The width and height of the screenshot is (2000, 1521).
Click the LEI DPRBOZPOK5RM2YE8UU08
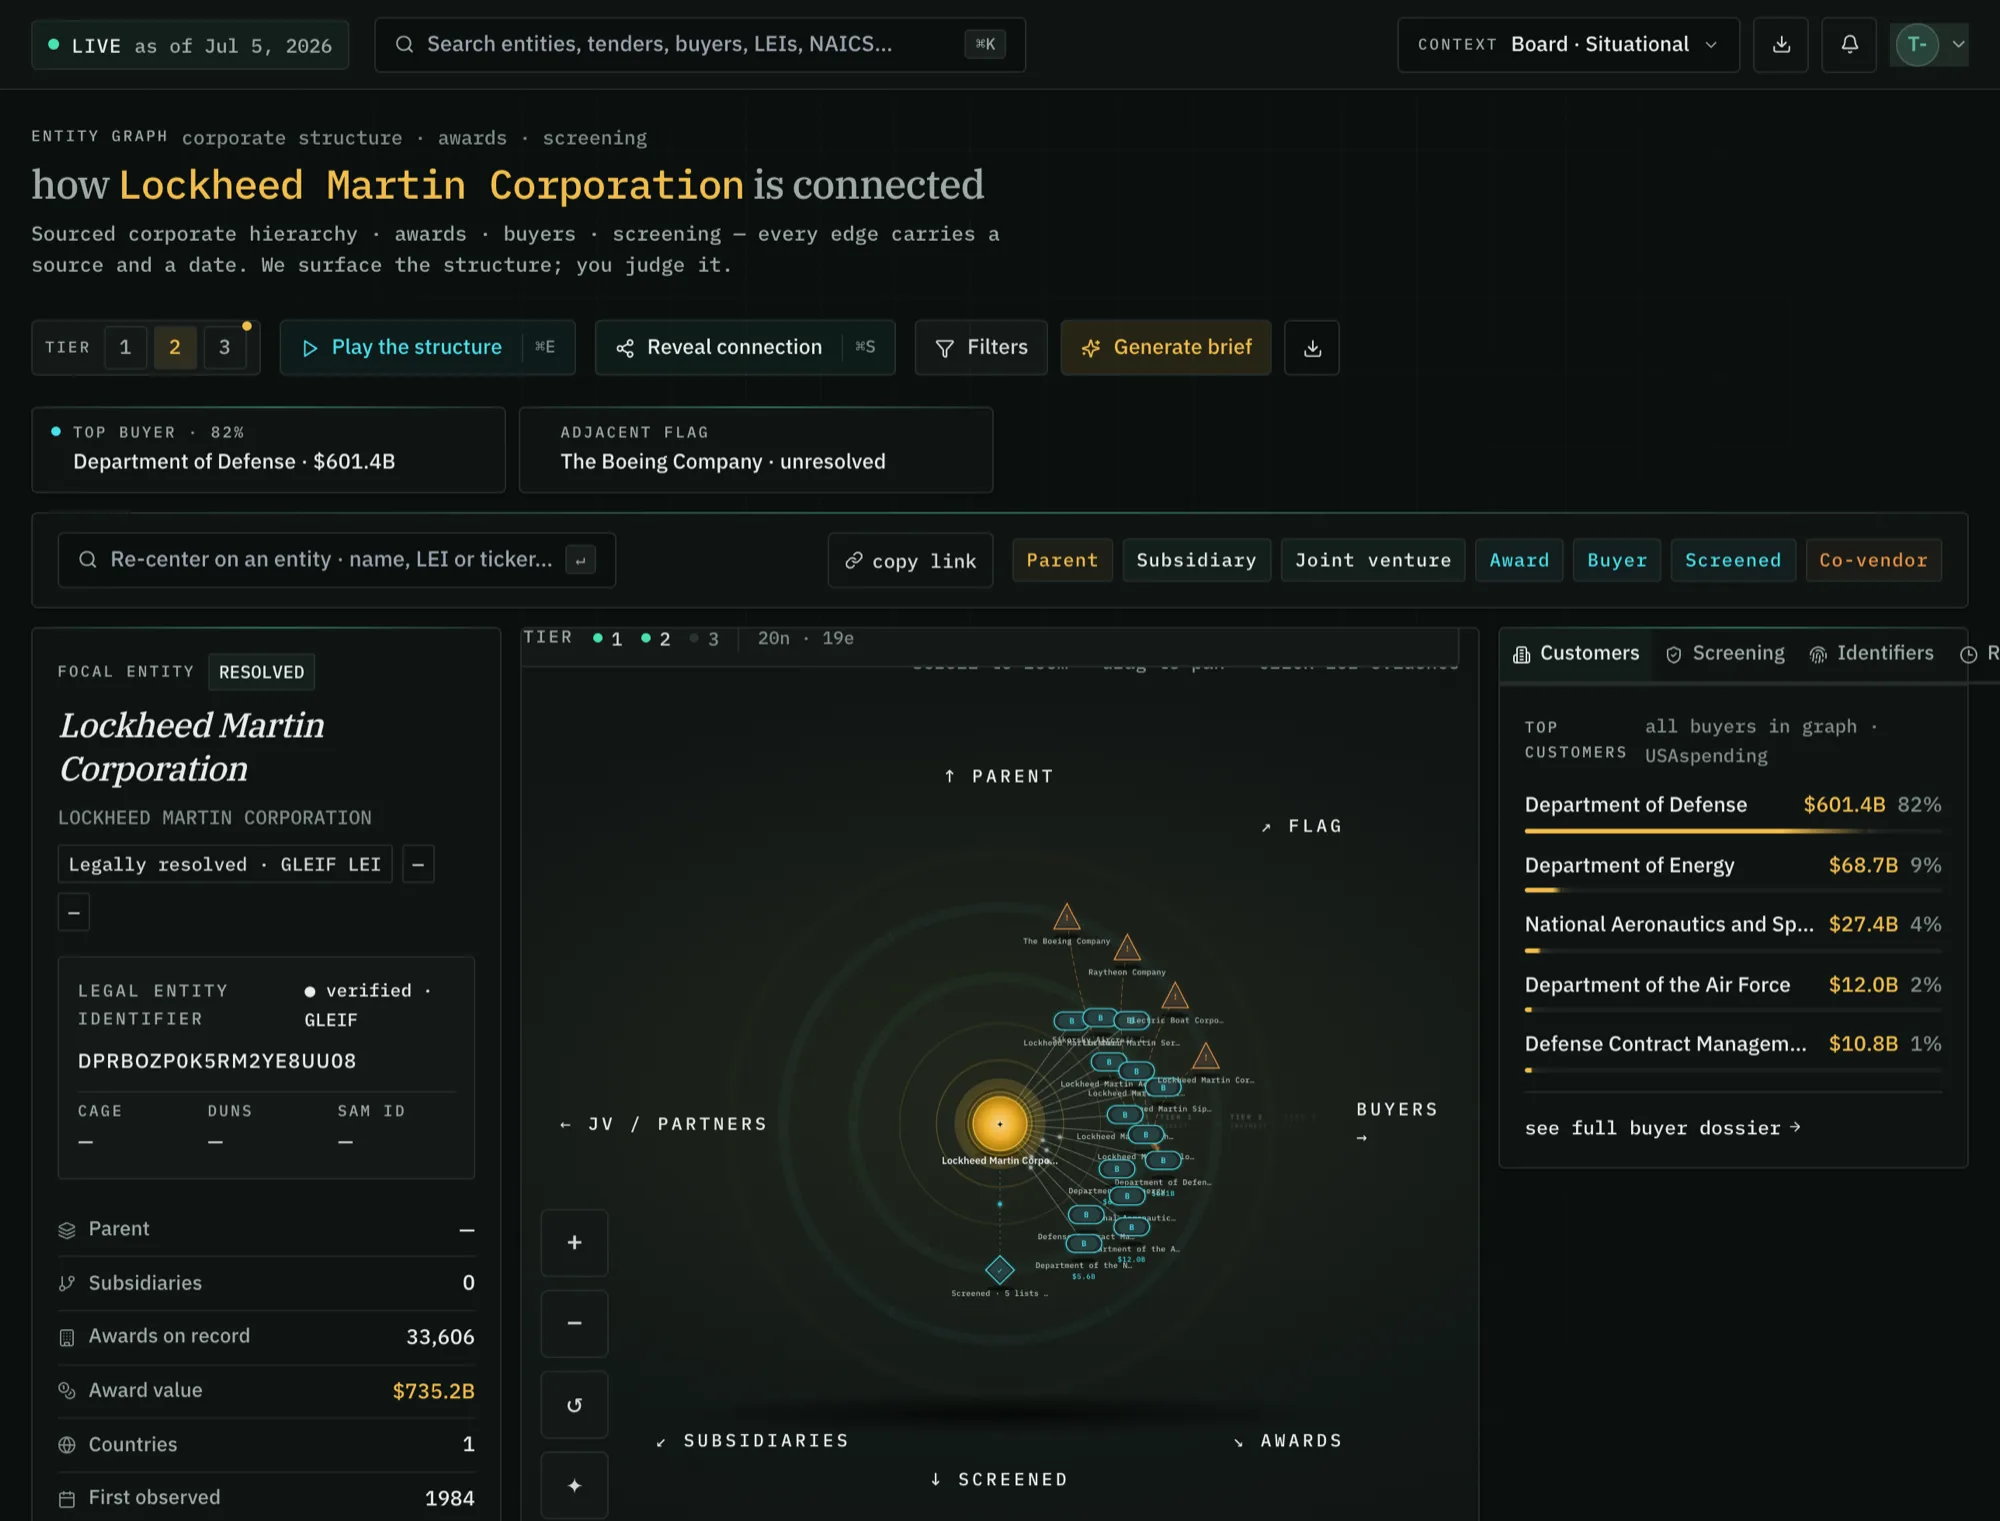click(217, 1061)
